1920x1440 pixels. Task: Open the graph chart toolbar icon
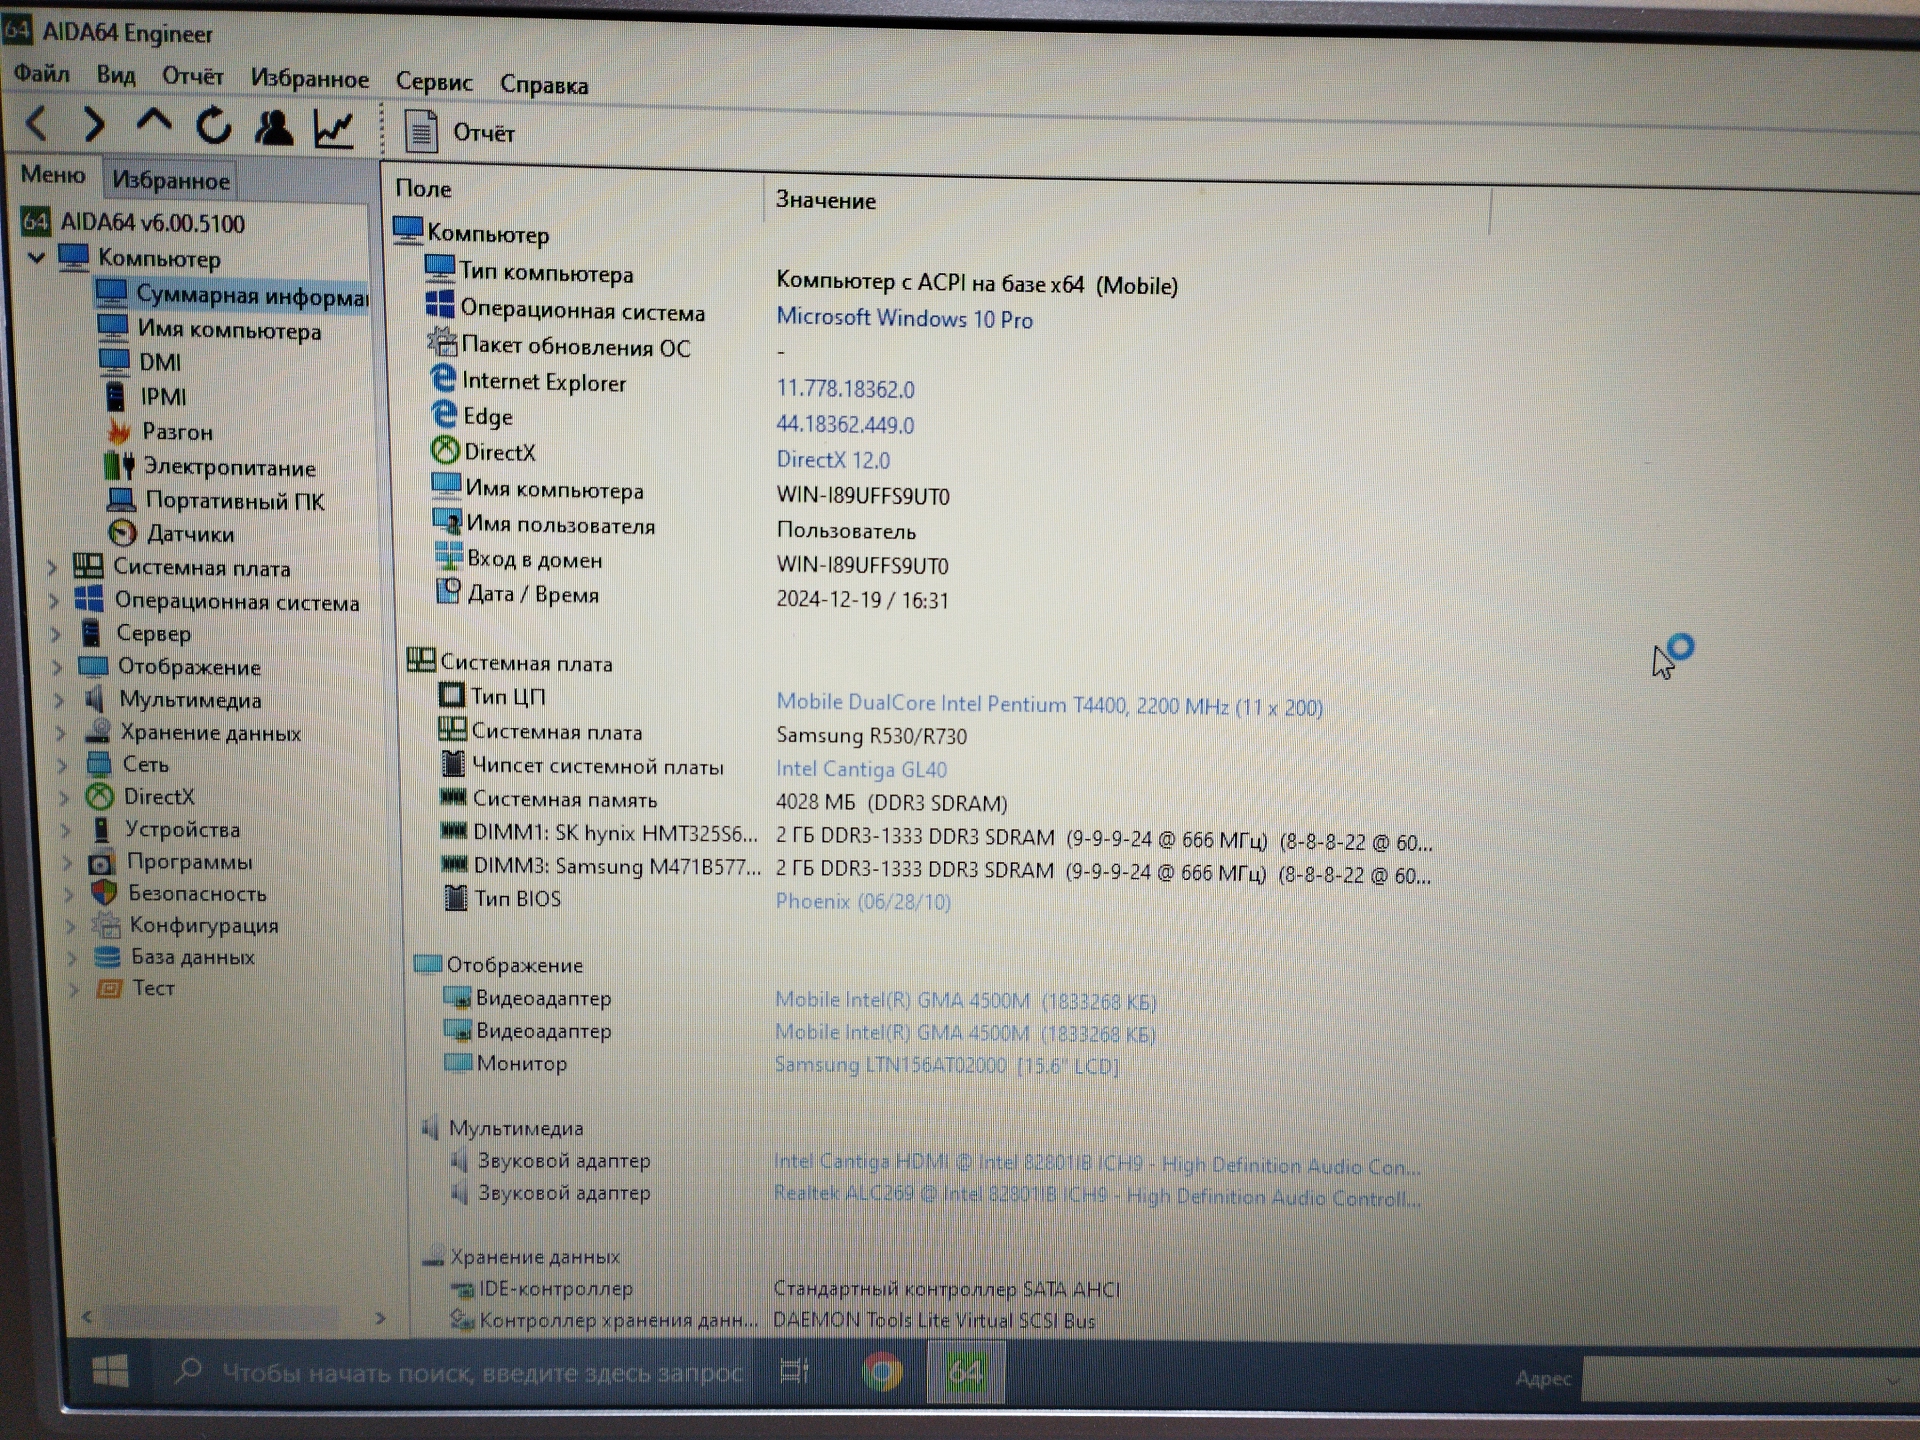click(x=333, y=129)
